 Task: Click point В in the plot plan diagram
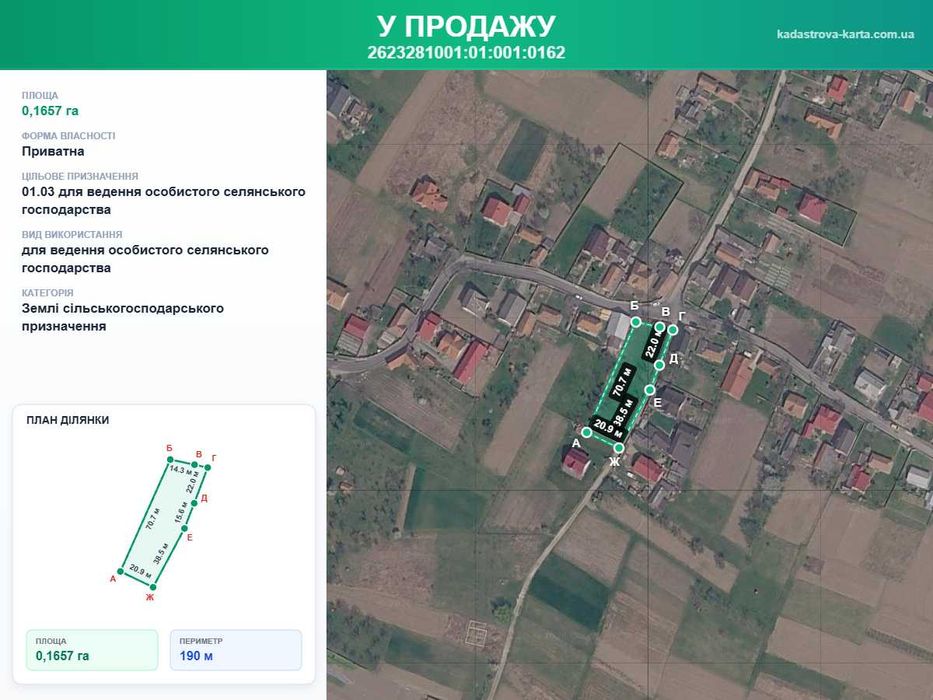coord(195,464)
